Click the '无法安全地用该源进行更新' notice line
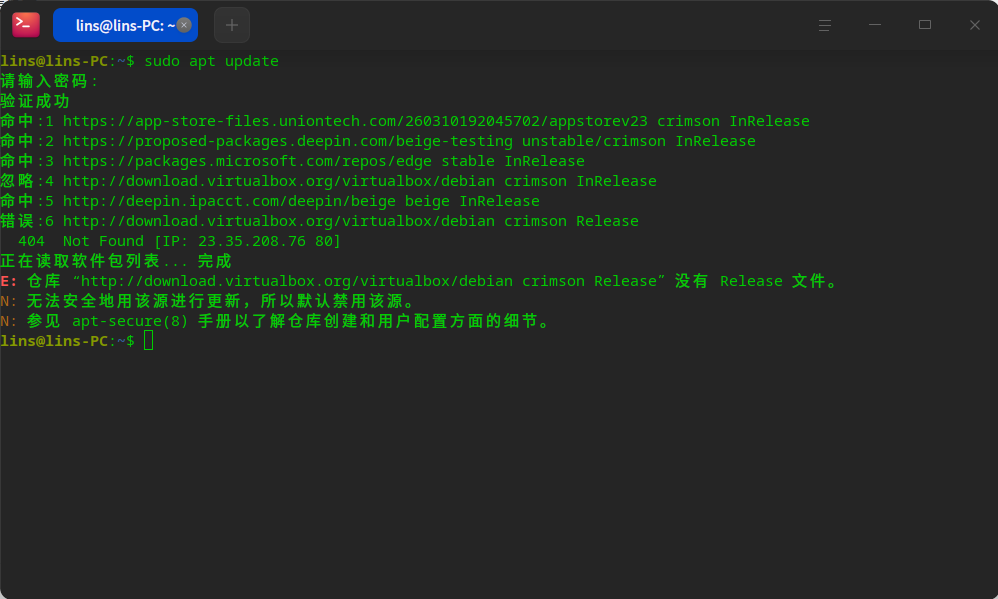998x599 pixels. point(209,301)
